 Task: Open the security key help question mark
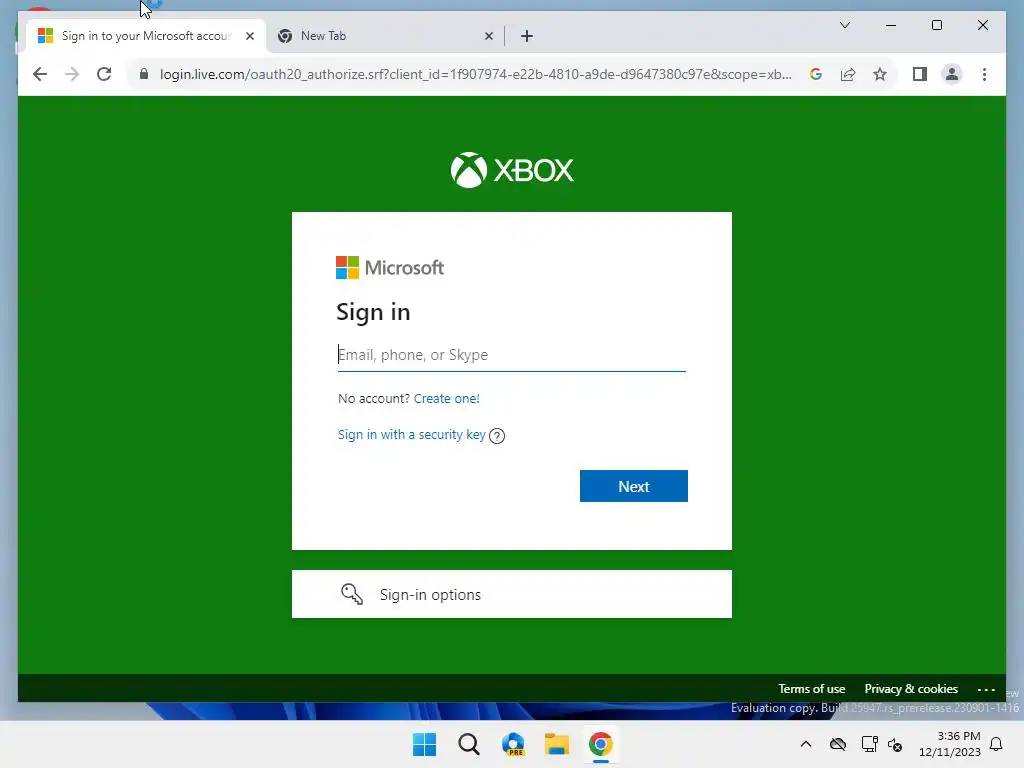(497, 436)
